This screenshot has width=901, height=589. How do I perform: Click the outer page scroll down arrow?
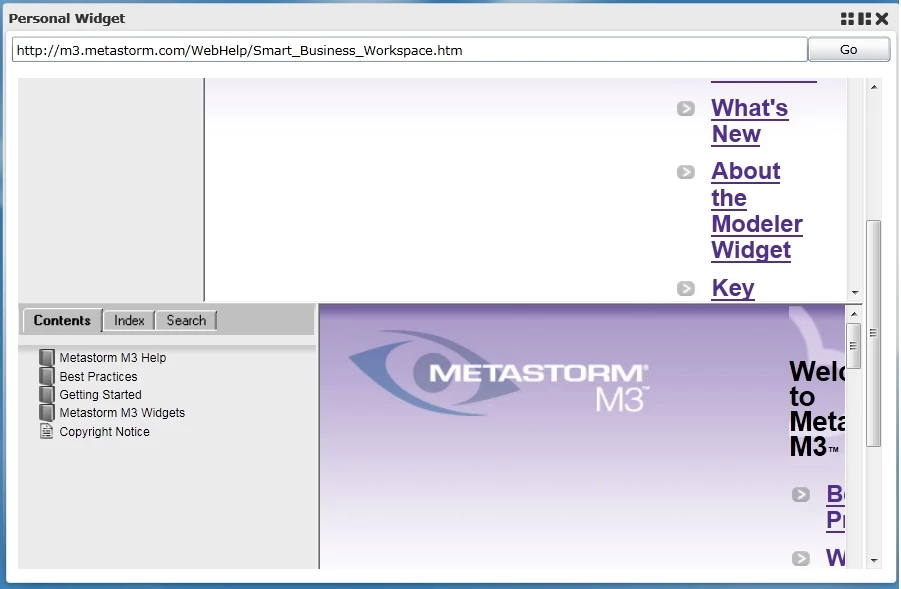(873, 561)
